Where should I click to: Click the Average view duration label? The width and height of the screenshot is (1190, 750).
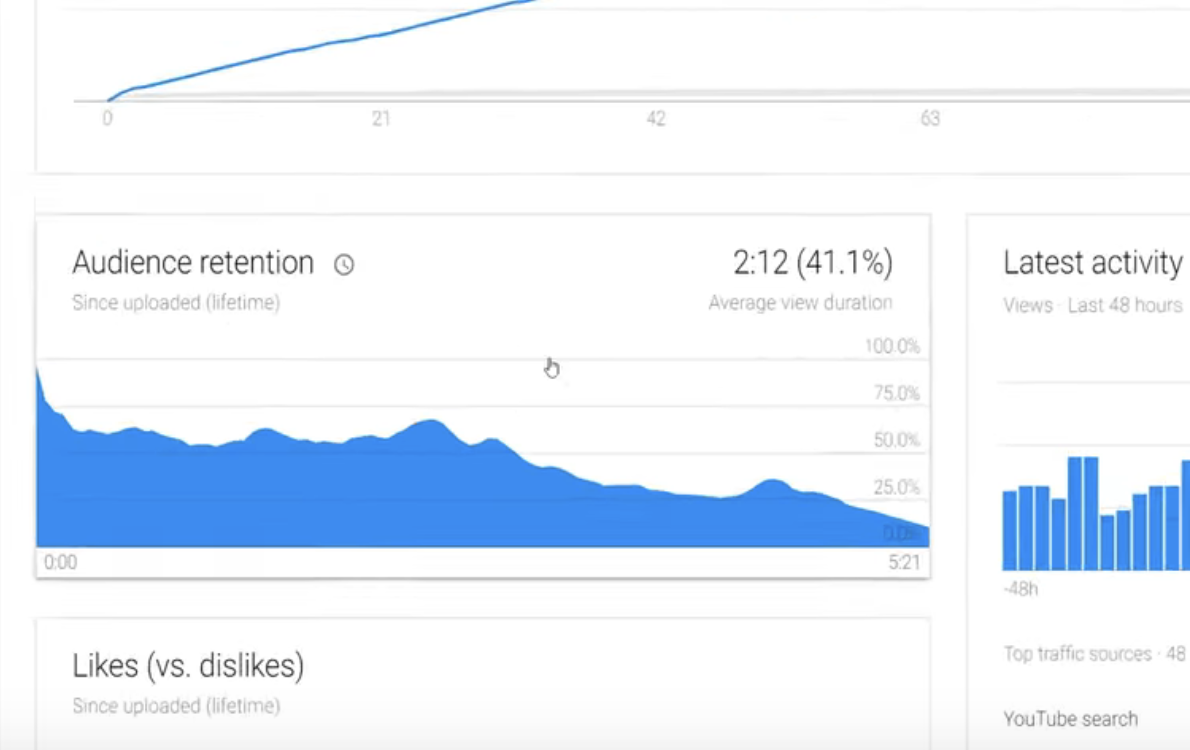click(x=800, y=303)
